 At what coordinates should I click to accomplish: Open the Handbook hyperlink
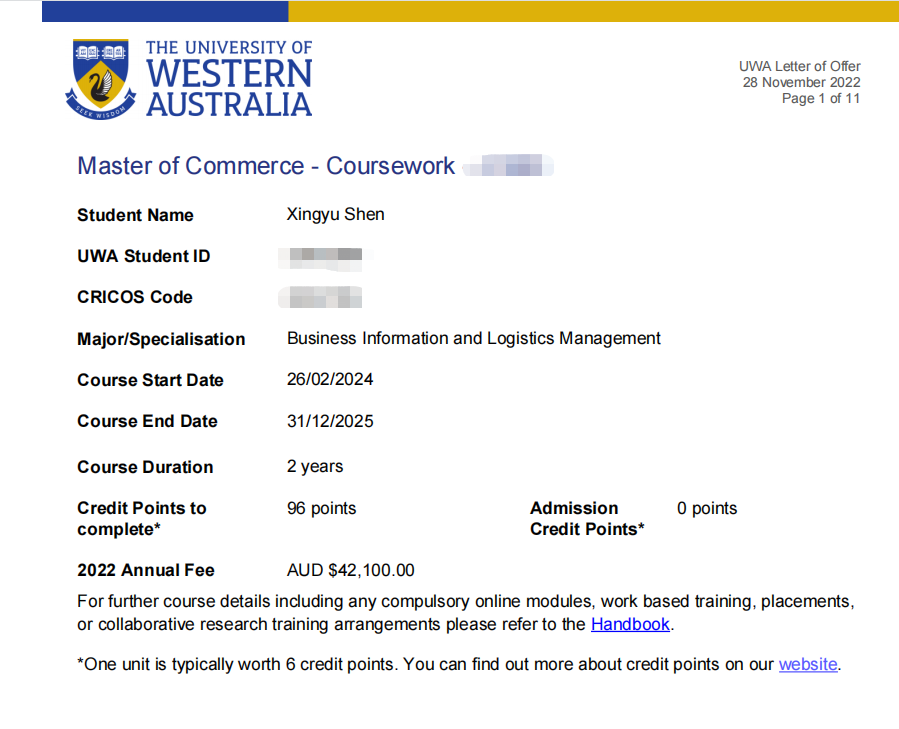pos(630,624)
